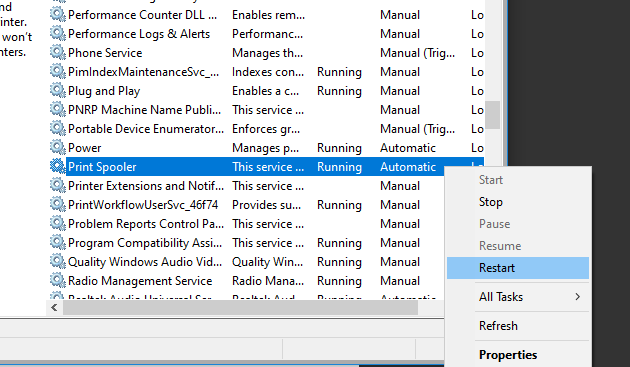The image size is (630, 367).
Task: Select Portable Device Enumerator service name
Action: pyautogui.click(x=146, y=129)
